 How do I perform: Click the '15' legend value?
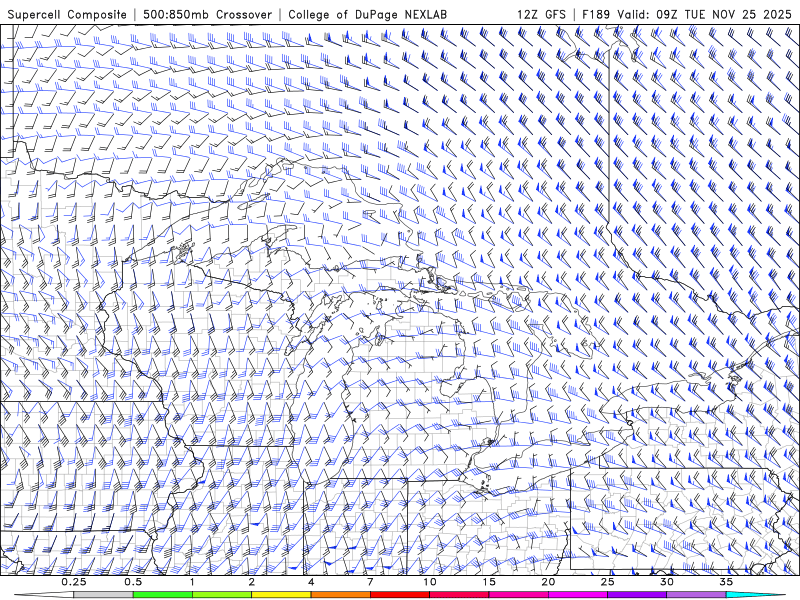tap(489, 582)
